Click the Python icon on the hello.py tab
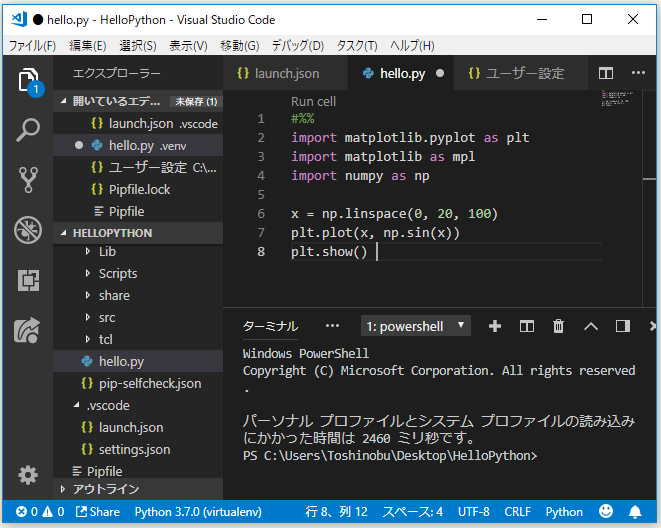The image size is (661, 528). coord(368,73)
